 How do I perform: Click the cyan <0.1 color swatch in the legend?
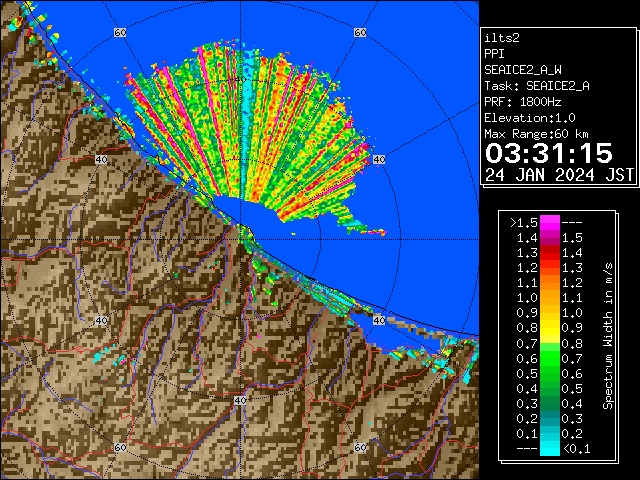(549, 448)
